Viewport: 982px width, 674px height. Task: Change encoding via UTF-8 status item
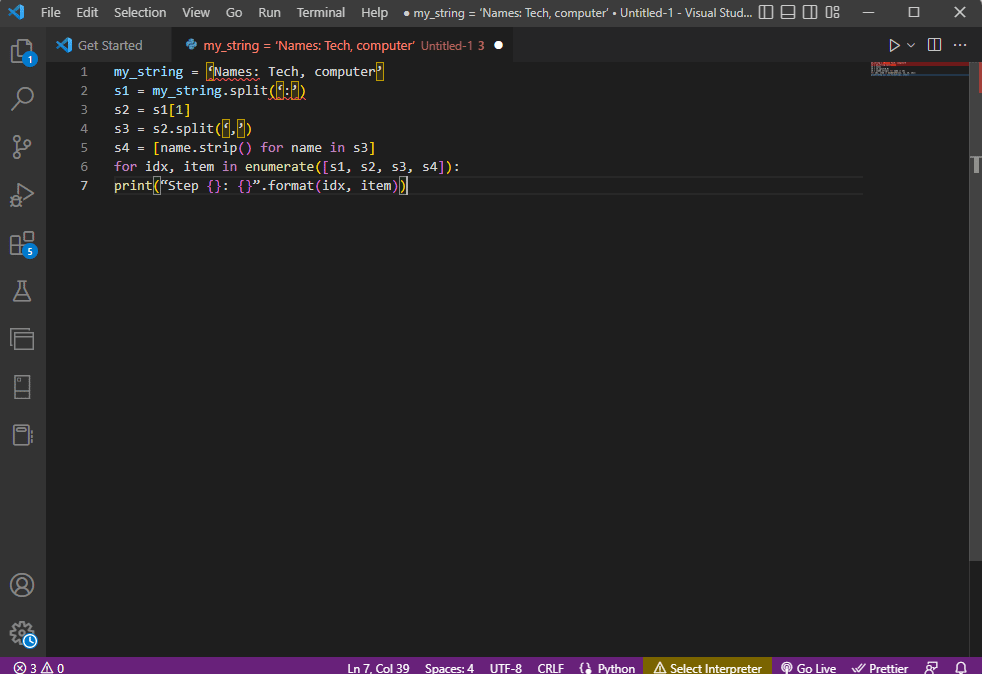point(505,668)
